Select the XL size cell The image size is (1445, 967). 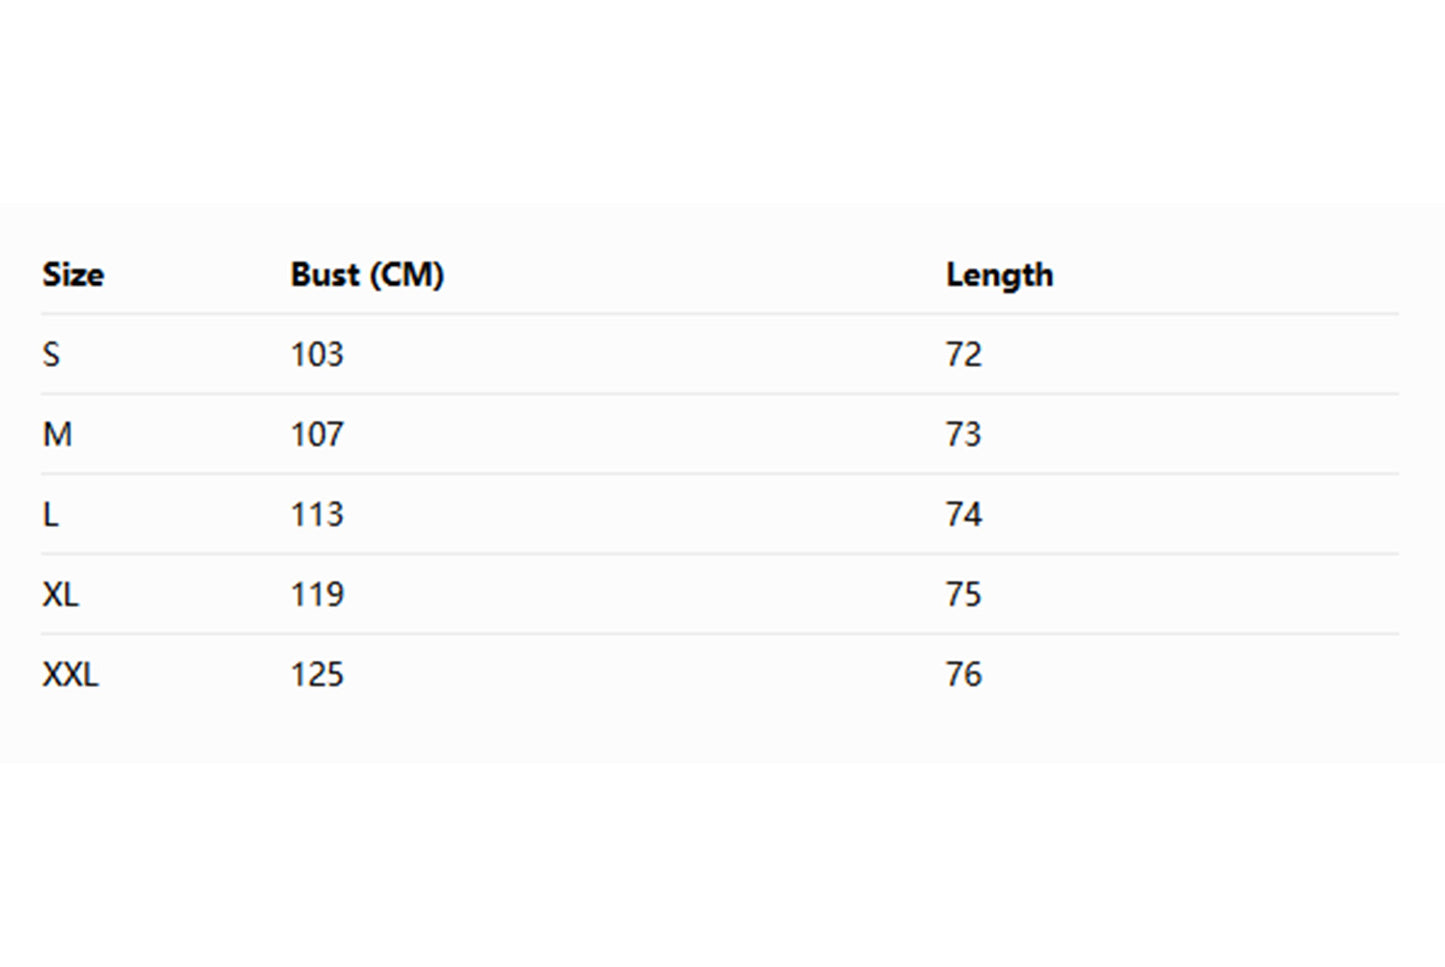[x=60, y=594]
